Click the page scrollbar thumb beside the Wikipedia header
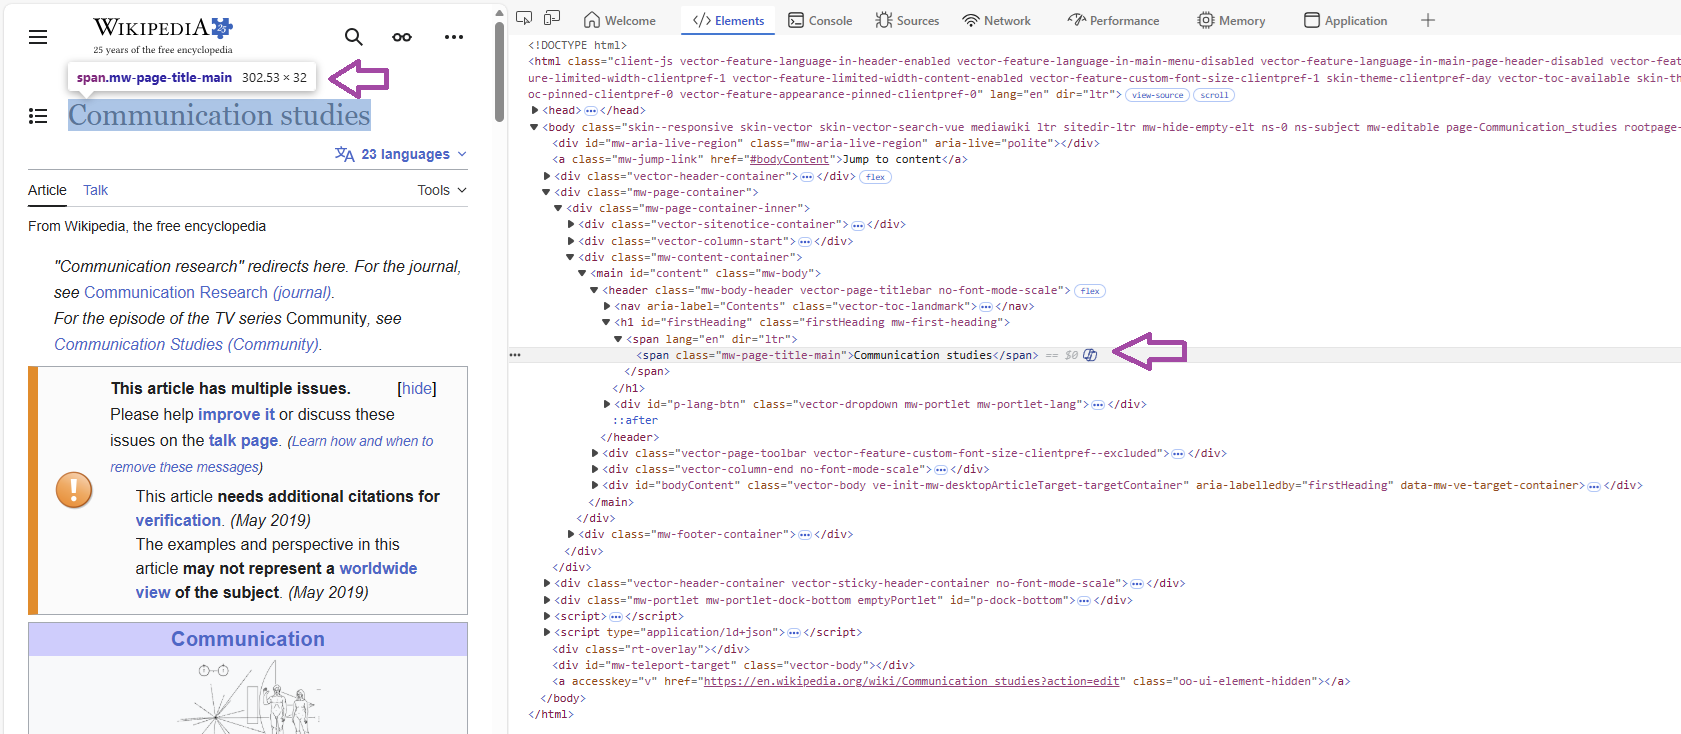Screen dimensions: 1681x734 (x=499, y=72)
